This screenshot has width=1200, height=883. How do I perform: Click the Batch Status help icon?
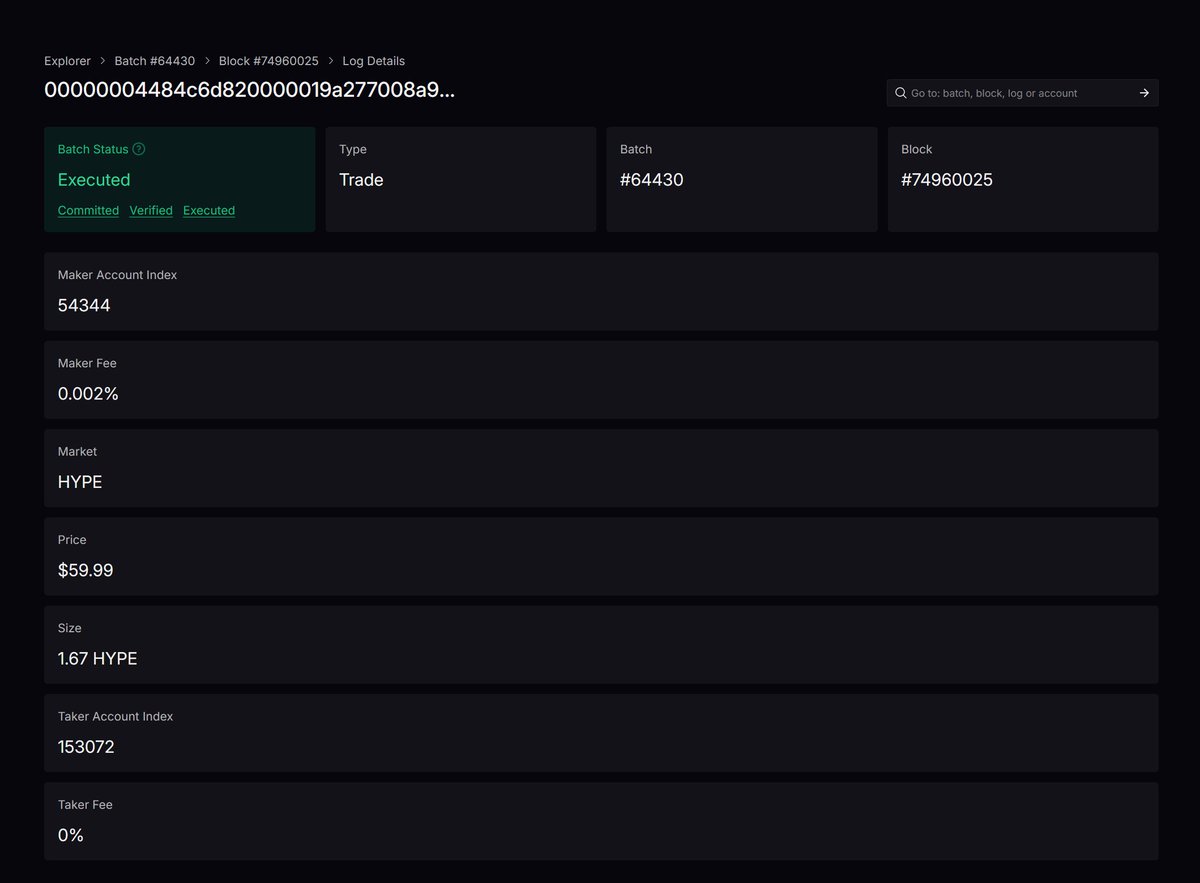coord(139,149)
